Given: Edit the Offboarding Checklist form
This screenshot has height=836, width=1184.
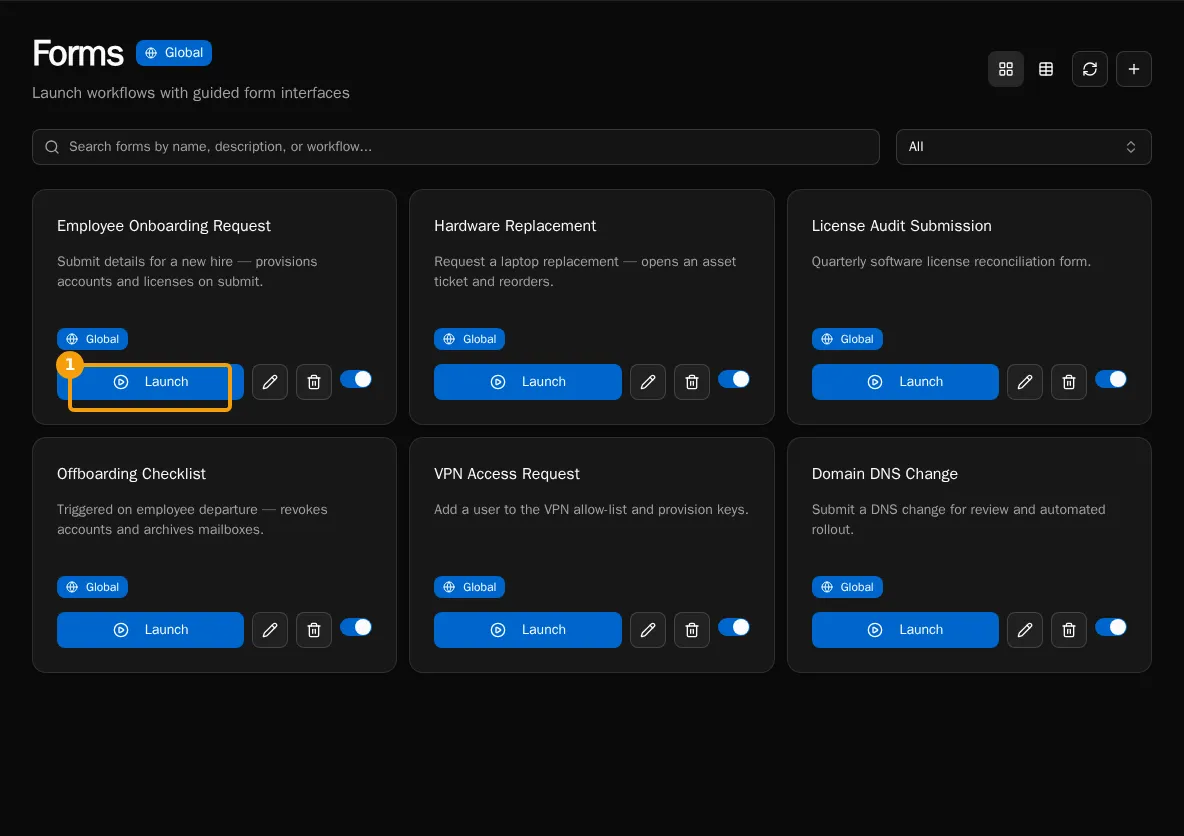Looking at the screenshot, I should click(270, 630).
